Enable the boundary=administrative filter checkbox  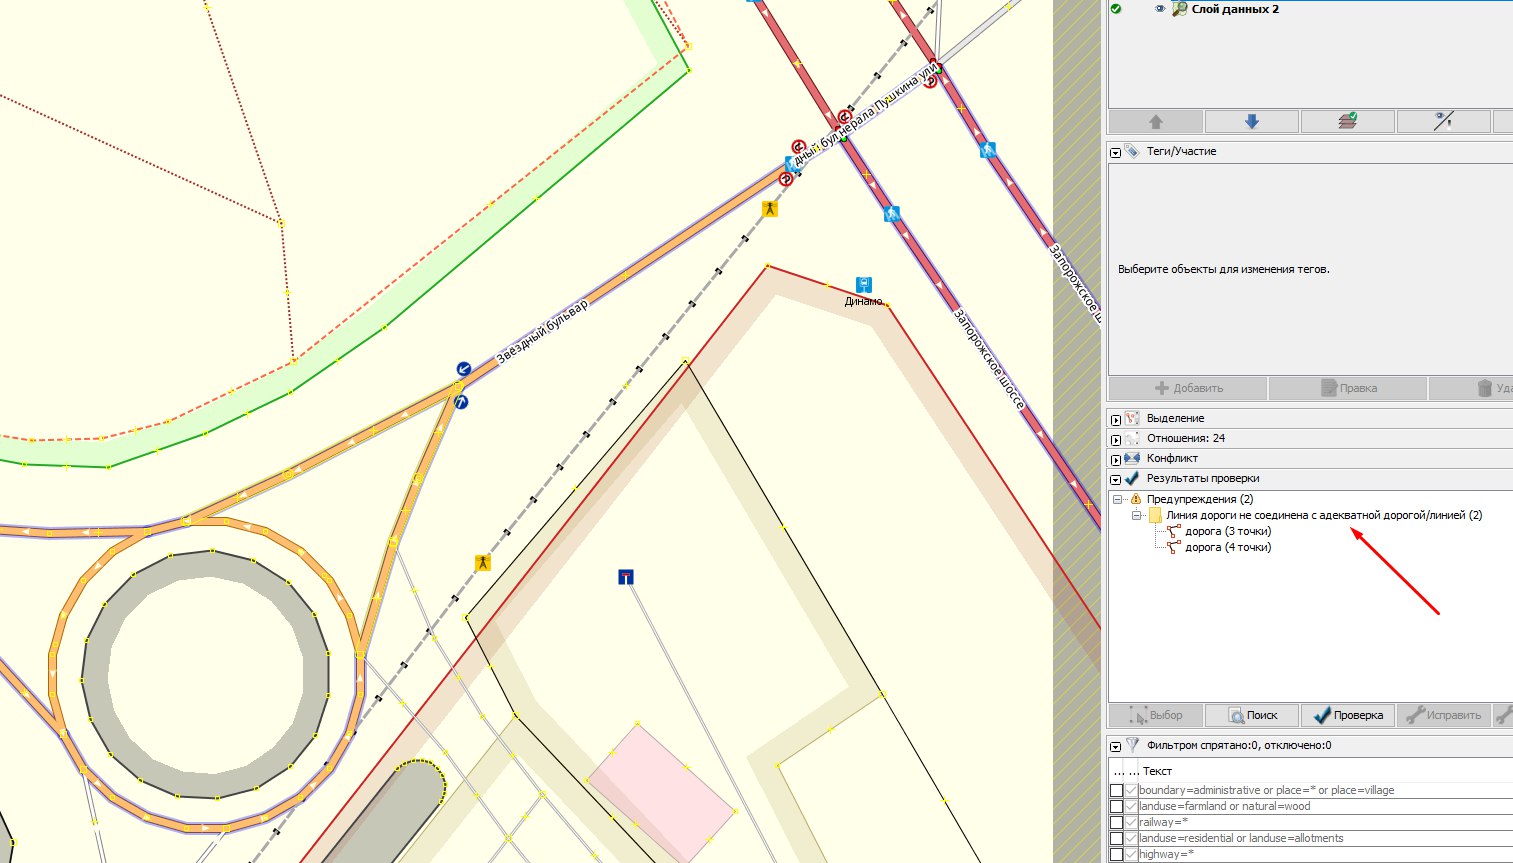(x=1117, y=790)
